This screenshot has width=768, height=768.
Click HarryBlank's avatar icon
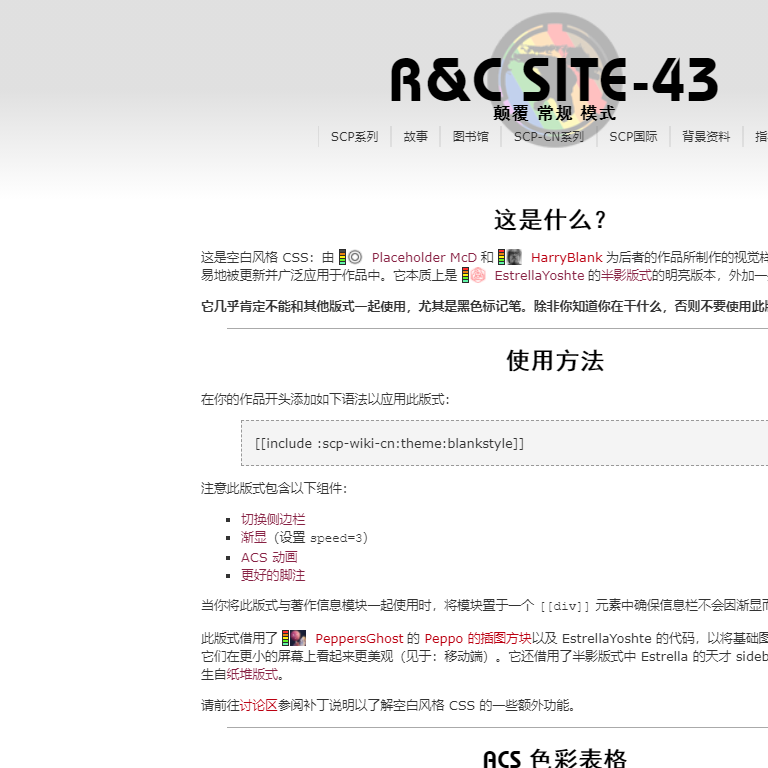514,257
